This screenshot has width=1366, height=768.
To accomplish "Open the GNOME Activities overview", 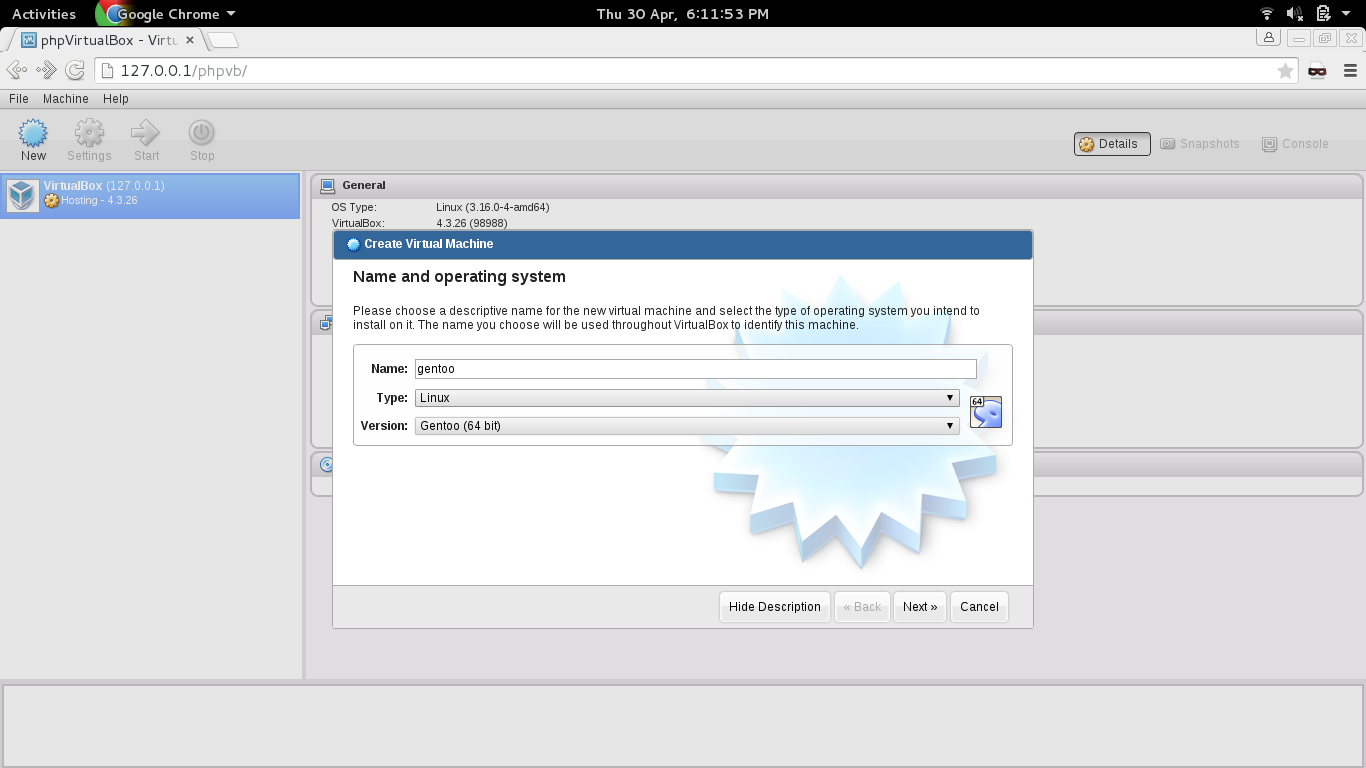I will [44, 14].
